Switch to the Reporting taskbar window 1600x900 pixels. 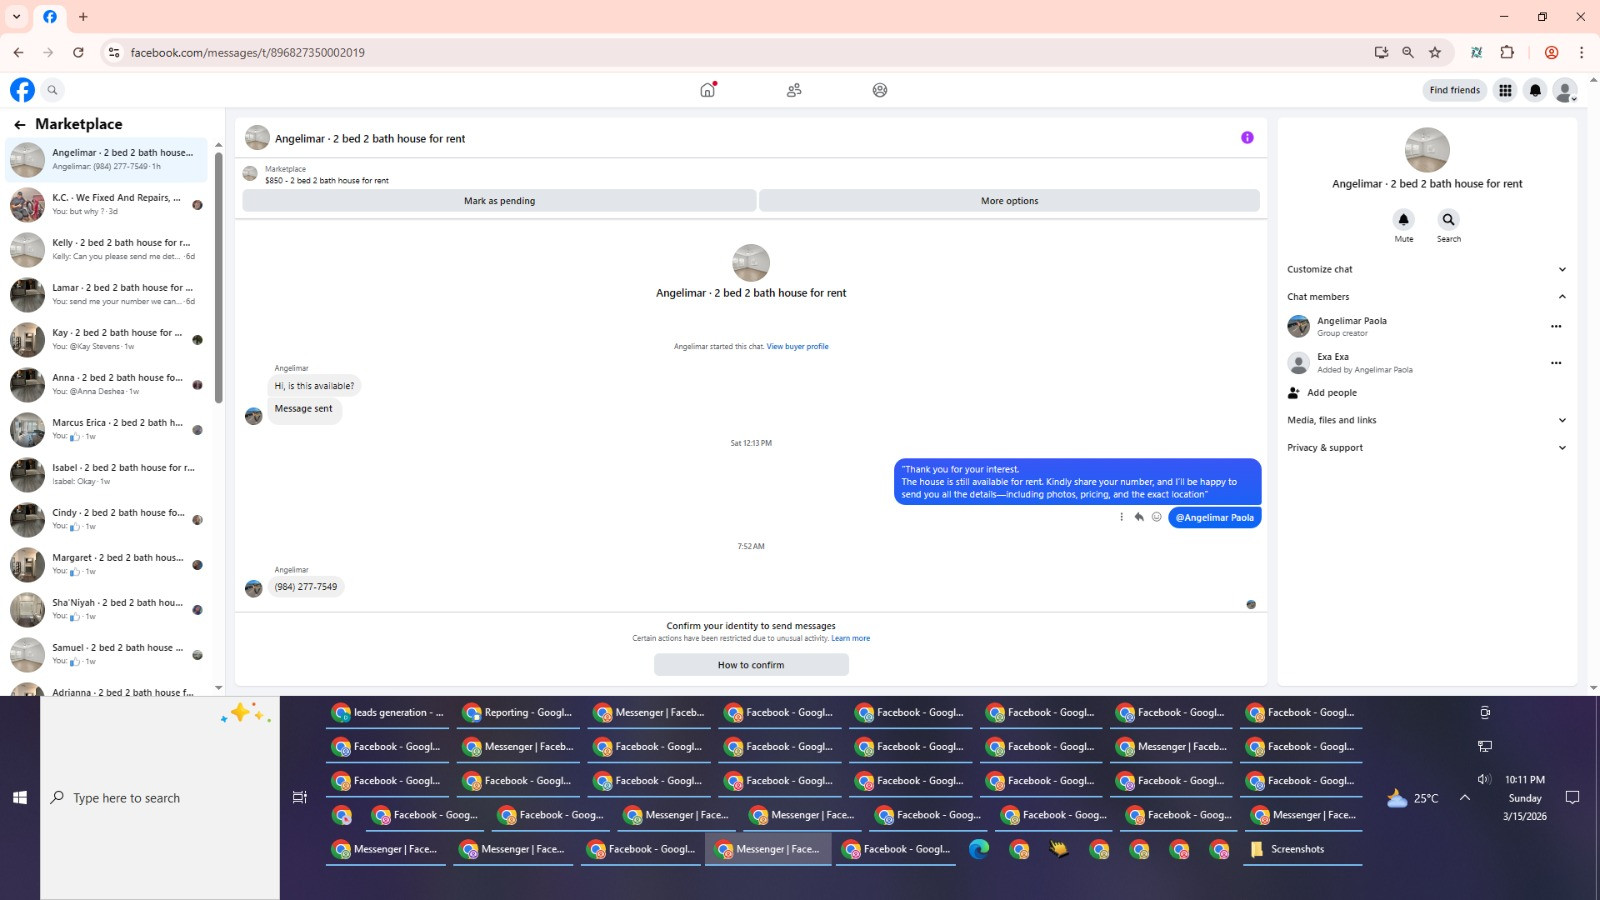(518, 713)
